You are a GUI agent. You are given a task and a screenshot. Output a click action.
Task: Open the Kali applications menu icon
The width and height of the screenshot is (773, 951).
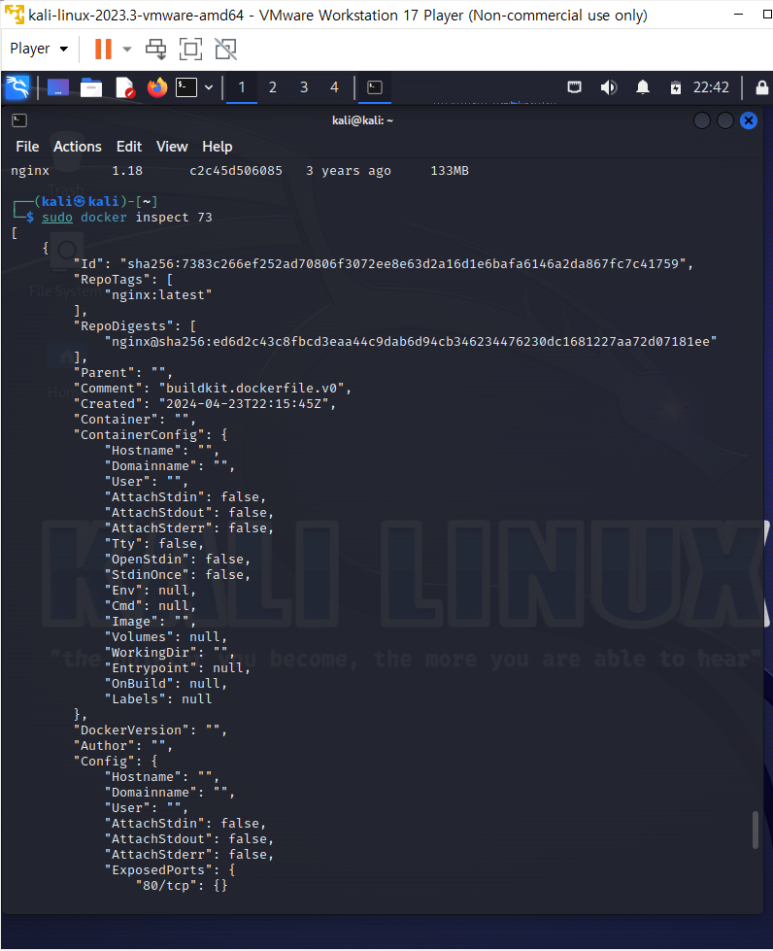[17, 87]
